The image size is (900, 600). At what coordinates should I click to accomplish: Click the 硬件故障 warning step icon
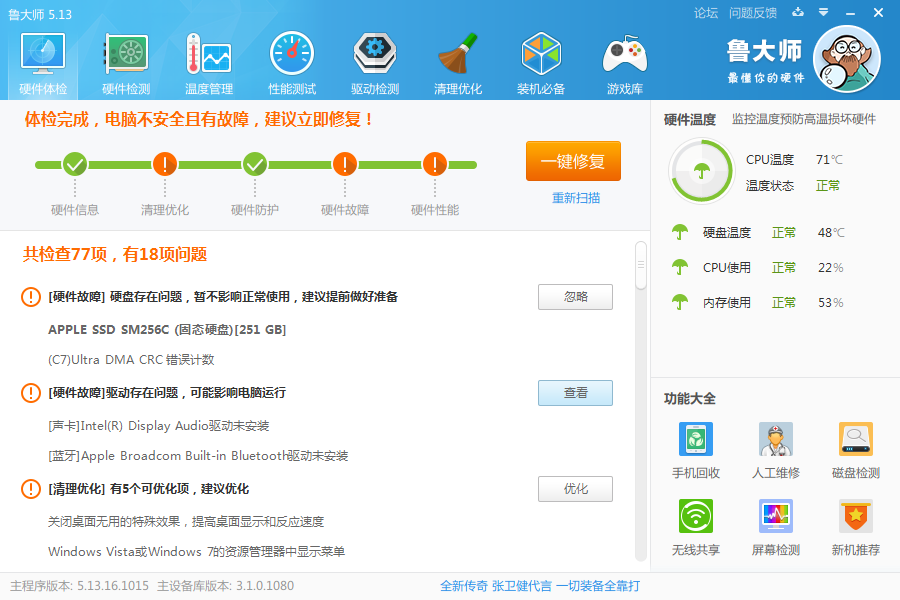[345, 165]
